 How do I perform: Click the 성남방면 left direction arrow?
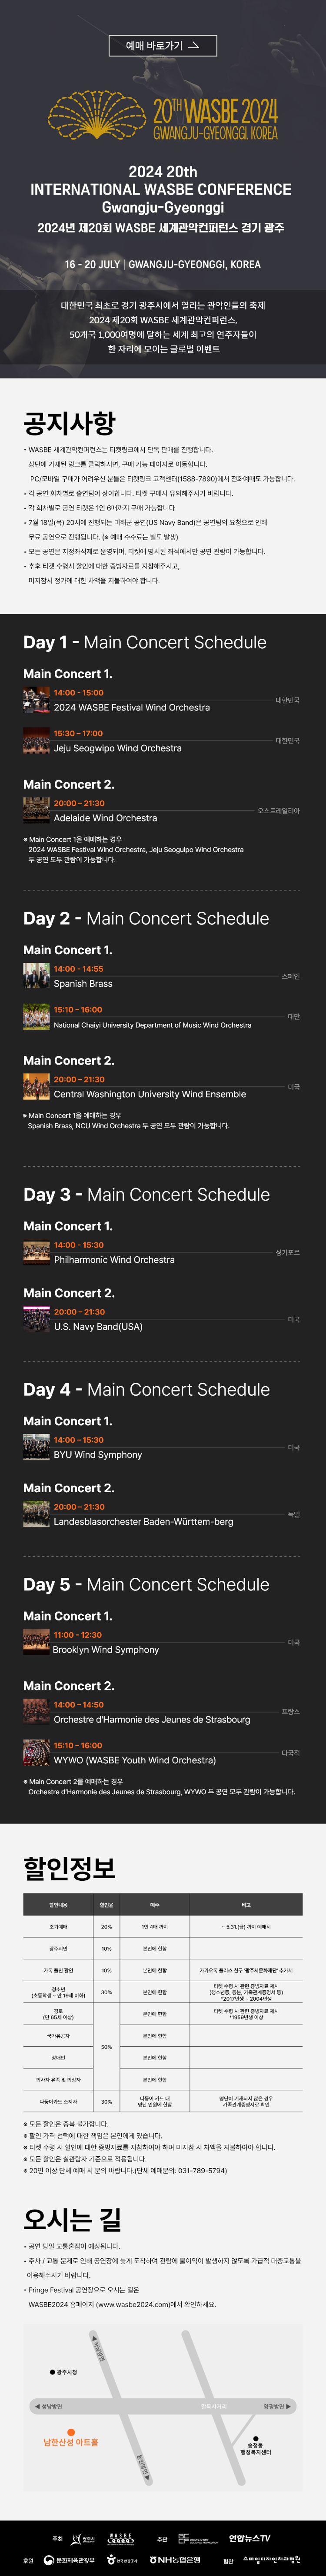pyautogui.click(x=38, y=2406)
